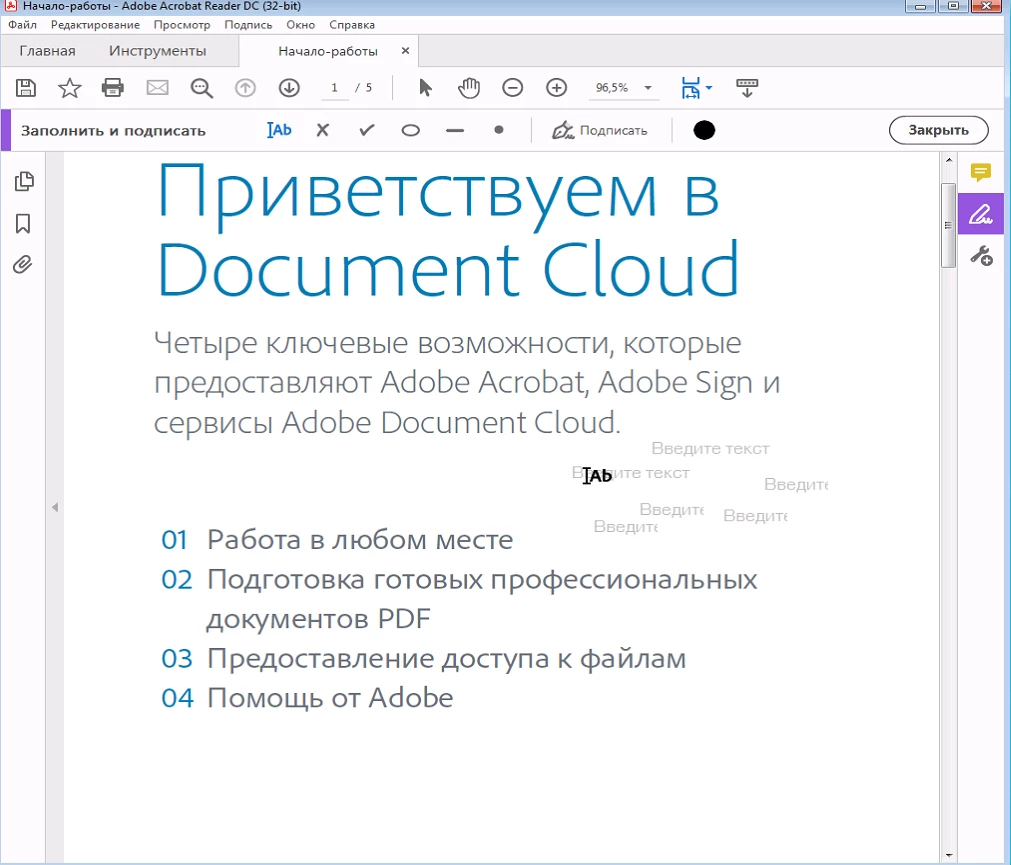The width and height of the screenshot is (1011, 865).
Task: Open the Просмотр menu
Action: [182, 24]
